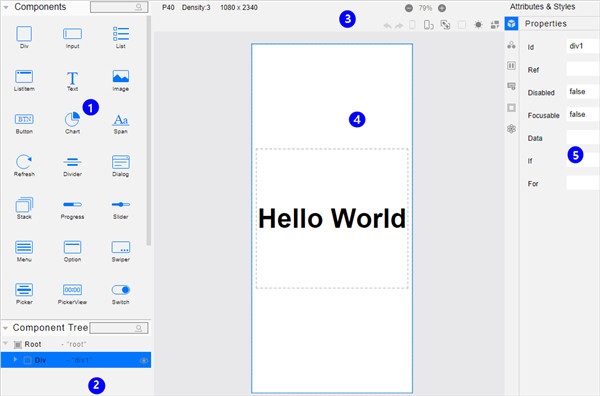This screenshot has width=600, height=396.
Task: Click the P40 device label
Action: 168,8
